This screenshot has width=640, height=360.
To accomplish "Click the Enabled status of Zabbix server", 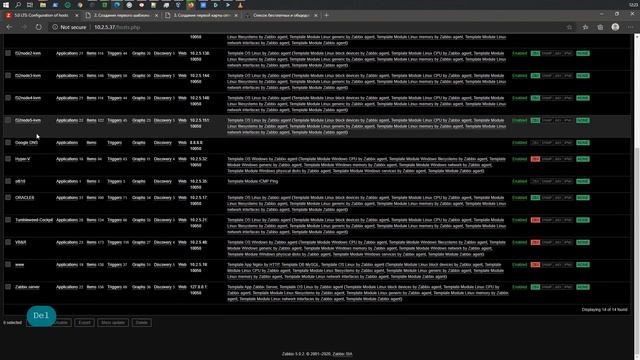I will [520, 287].
